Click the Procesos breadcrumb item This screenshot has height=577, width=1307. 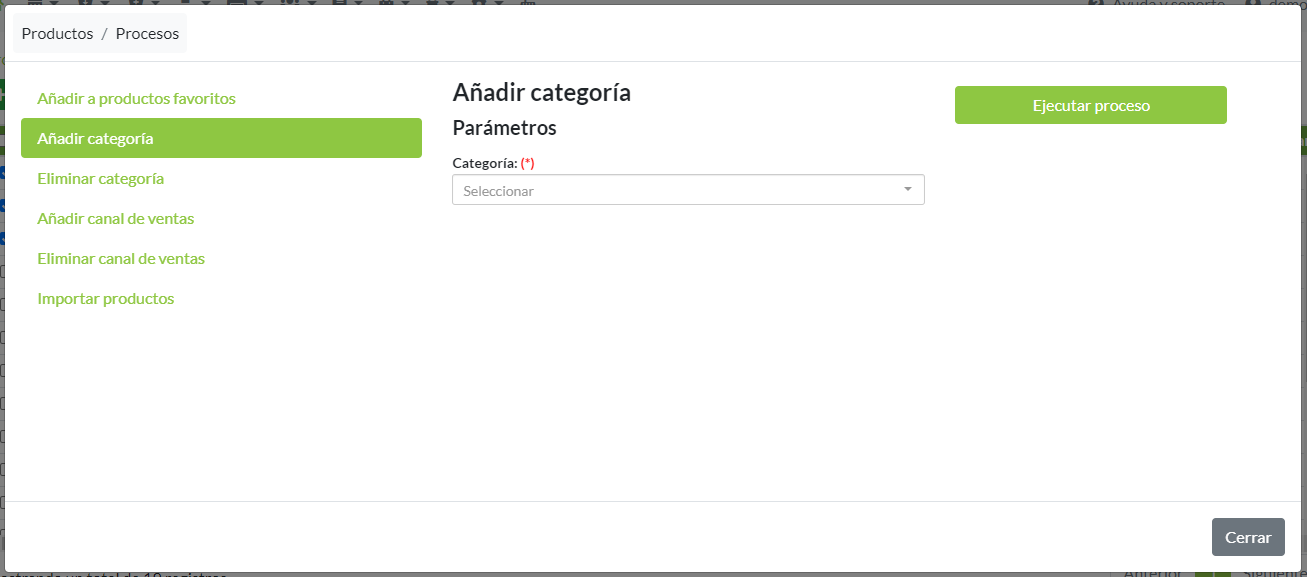[x=147, y=34]
